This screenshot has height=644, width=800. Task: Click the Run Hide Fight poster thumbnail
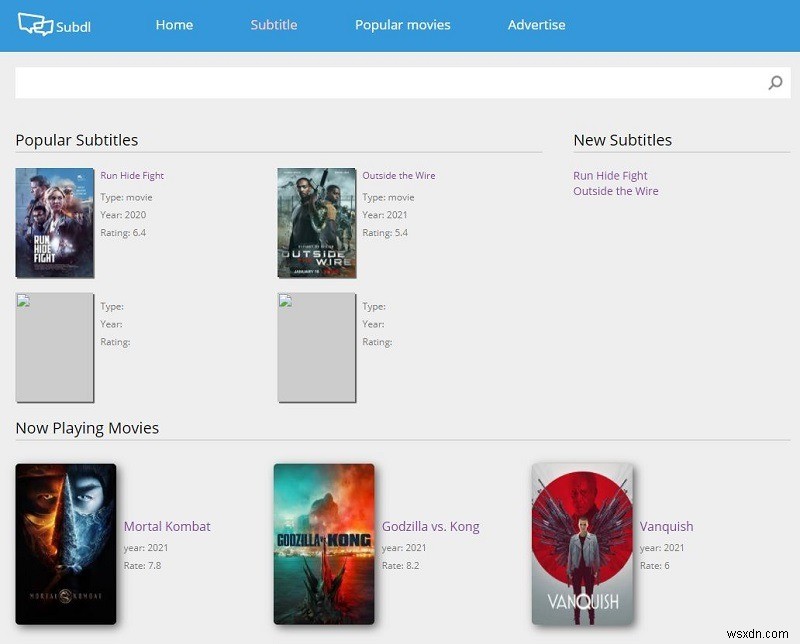(x=54, y=222)
